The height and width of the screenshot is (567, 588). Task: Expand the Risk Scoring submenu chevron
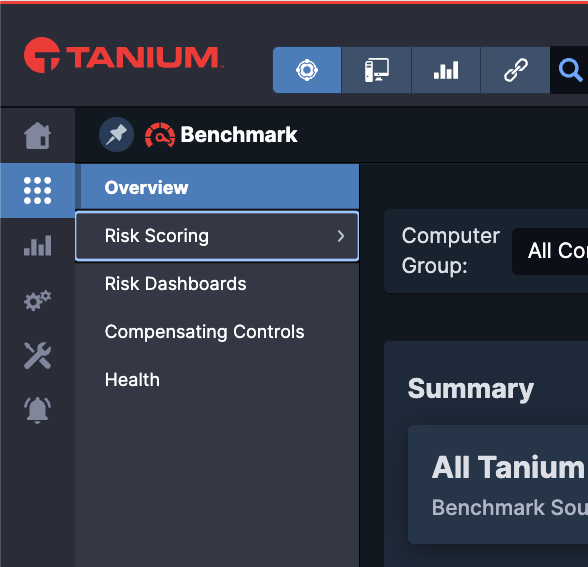coord(340,236)
